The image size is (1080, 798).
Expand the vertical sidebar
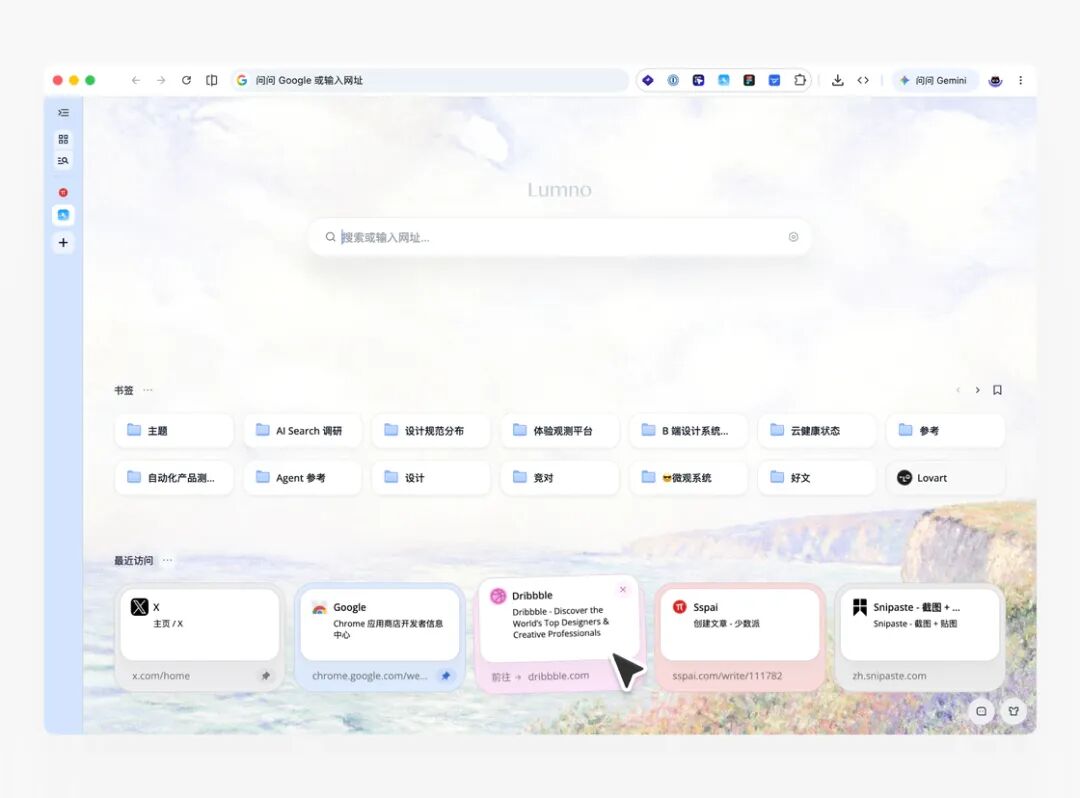point(63,112)
